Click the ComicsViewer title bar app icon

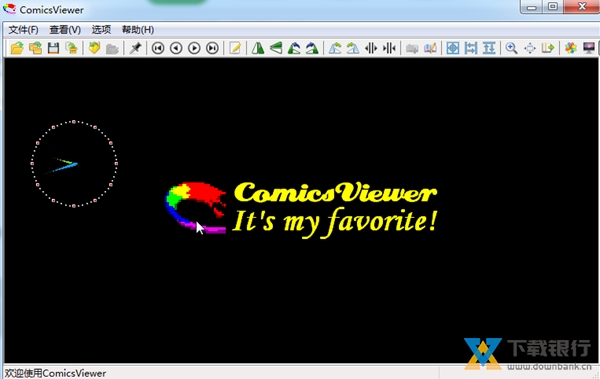tap(10, 9)
